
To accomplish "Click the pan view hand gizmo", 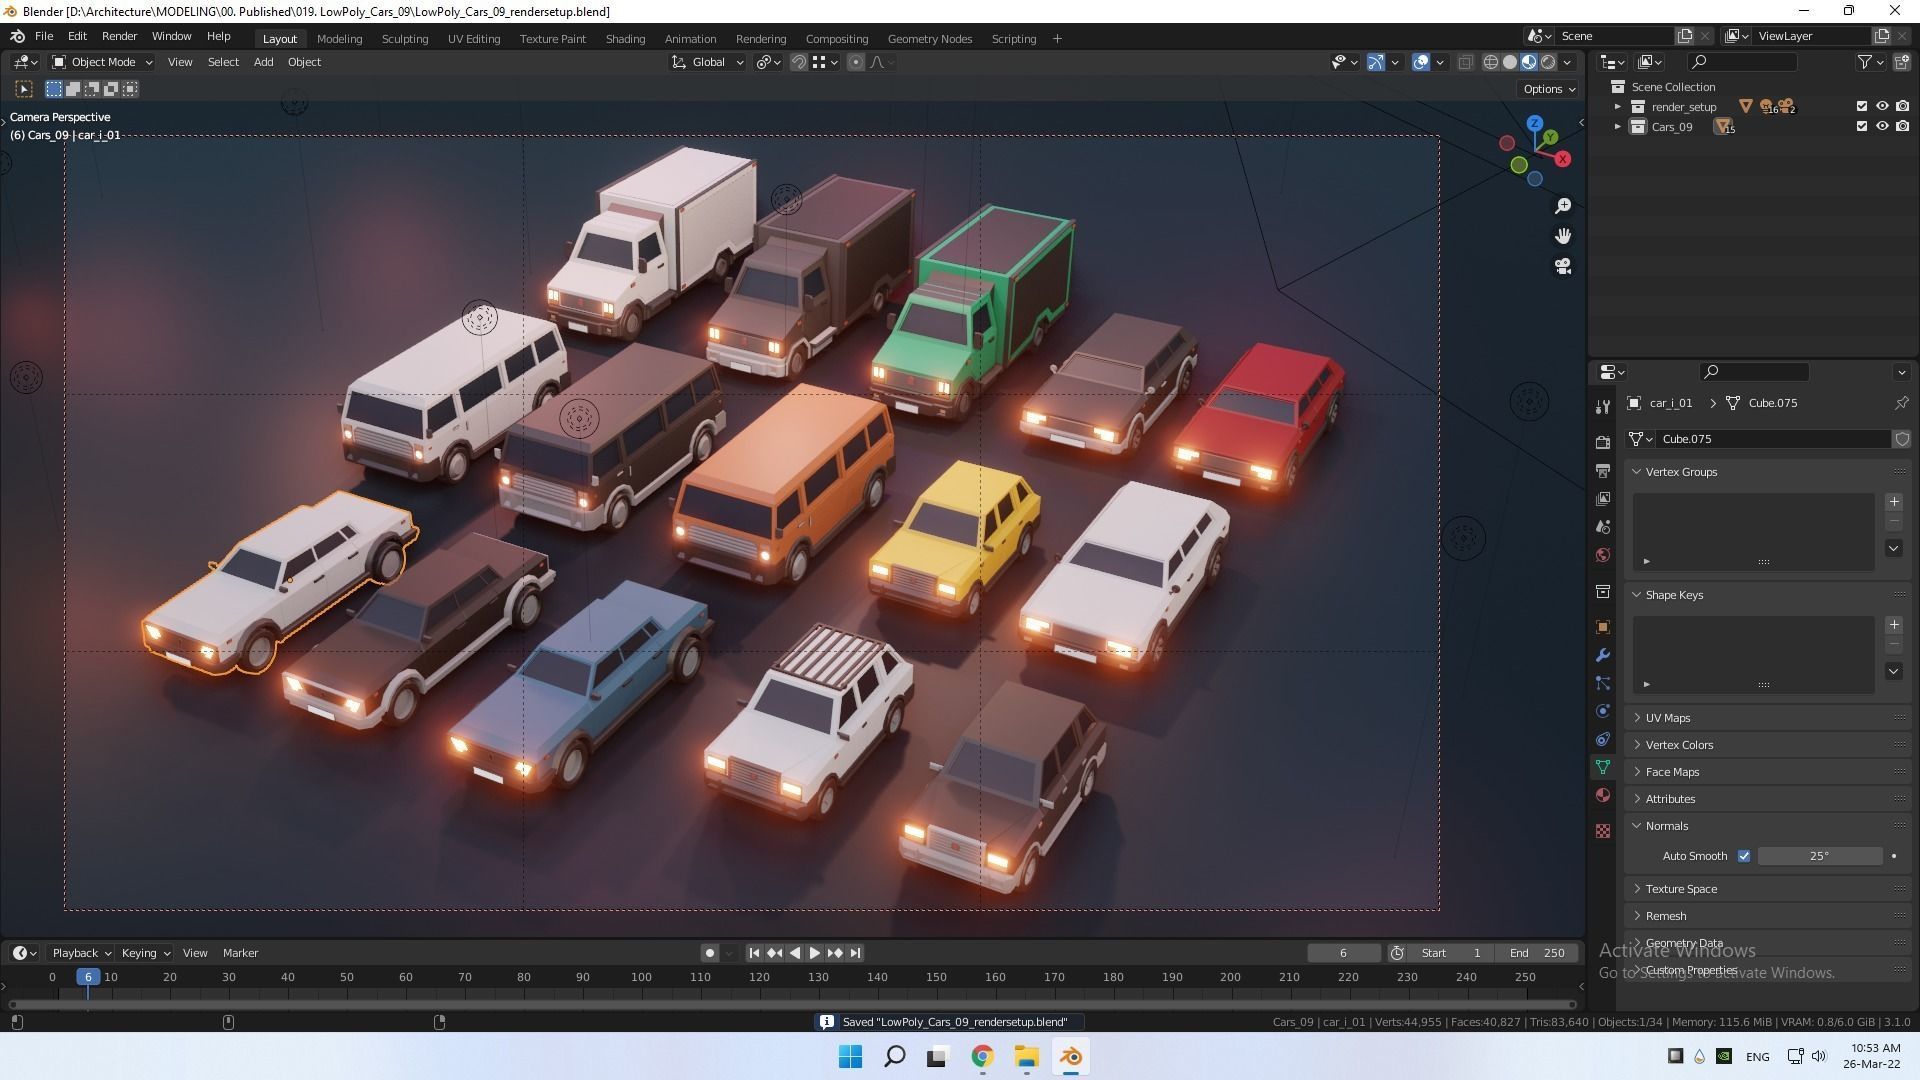I will pos(1563,236).
